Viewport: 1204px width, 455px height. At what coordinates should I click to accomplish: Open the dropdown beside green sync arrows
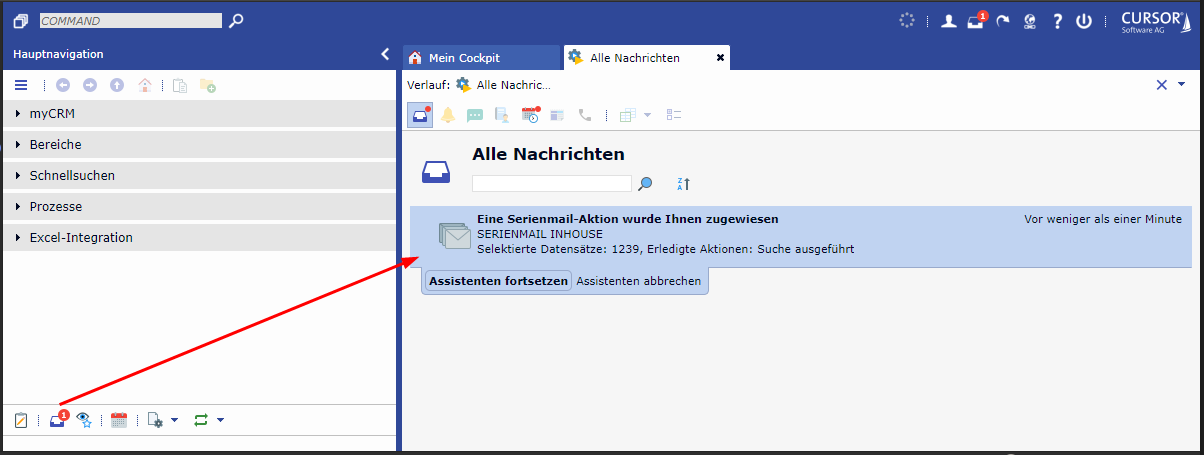click(x=220, y=421)
